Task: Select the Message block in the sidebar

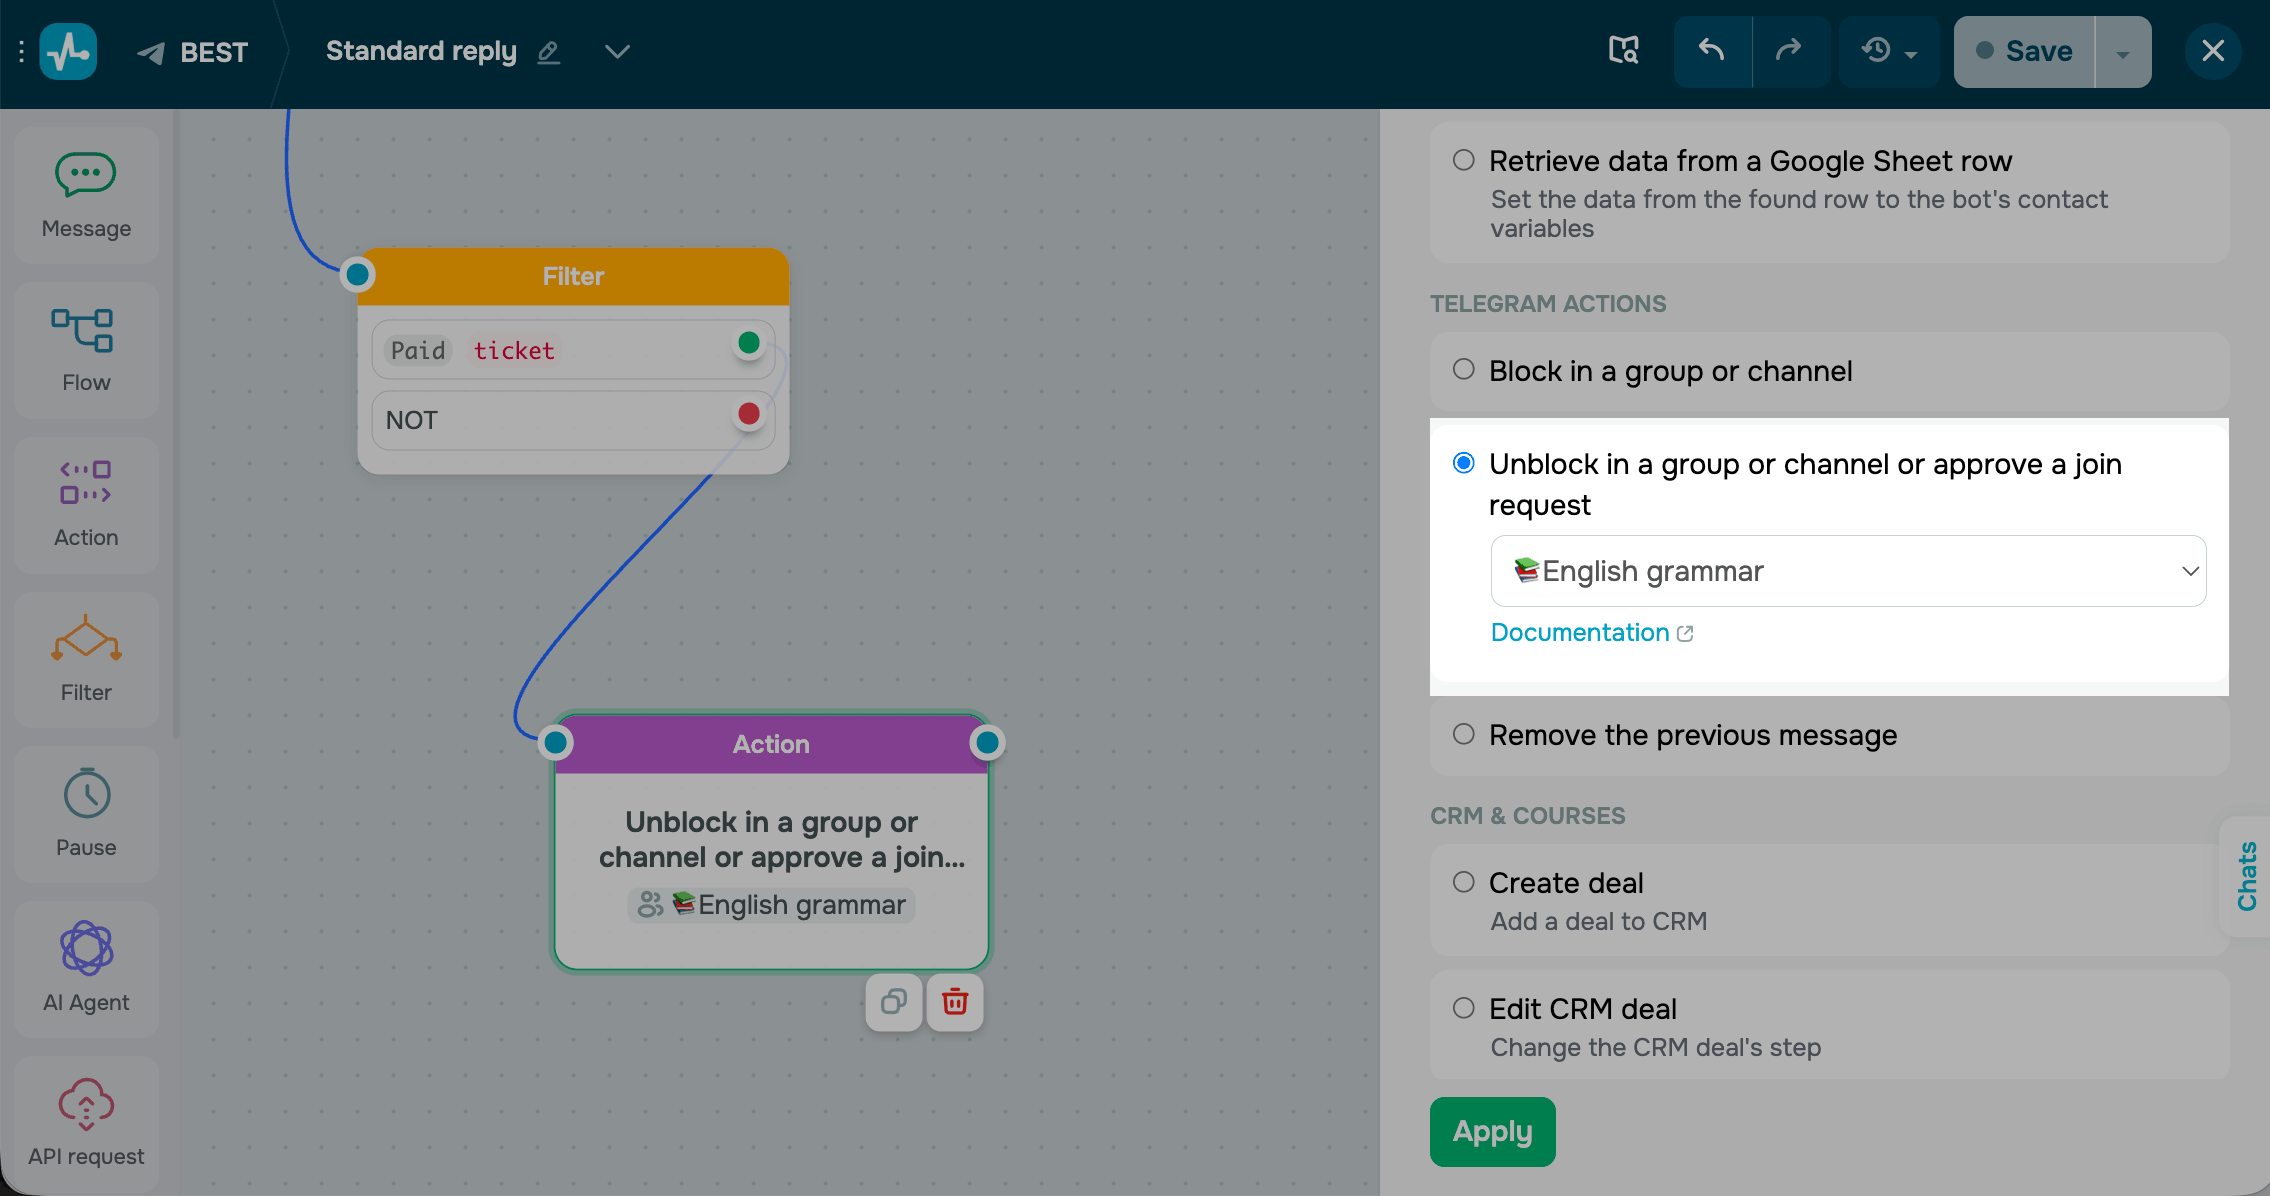Action: 86,196
